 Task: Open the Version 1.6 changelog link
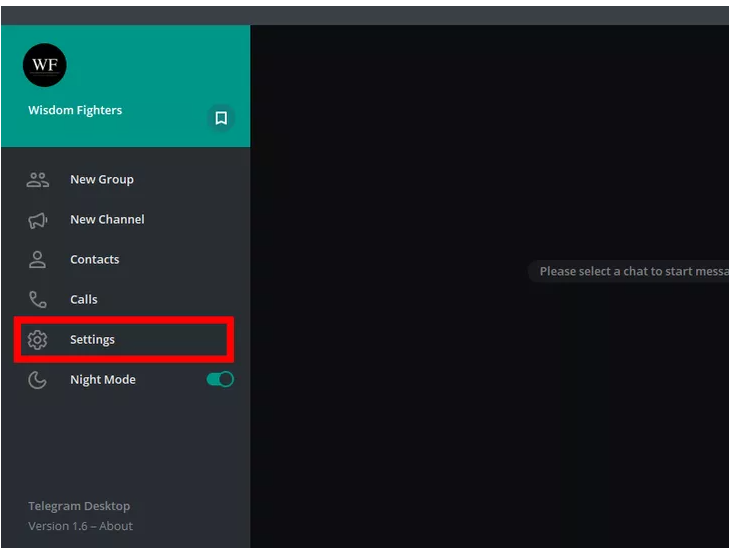[x=59, y=526]
